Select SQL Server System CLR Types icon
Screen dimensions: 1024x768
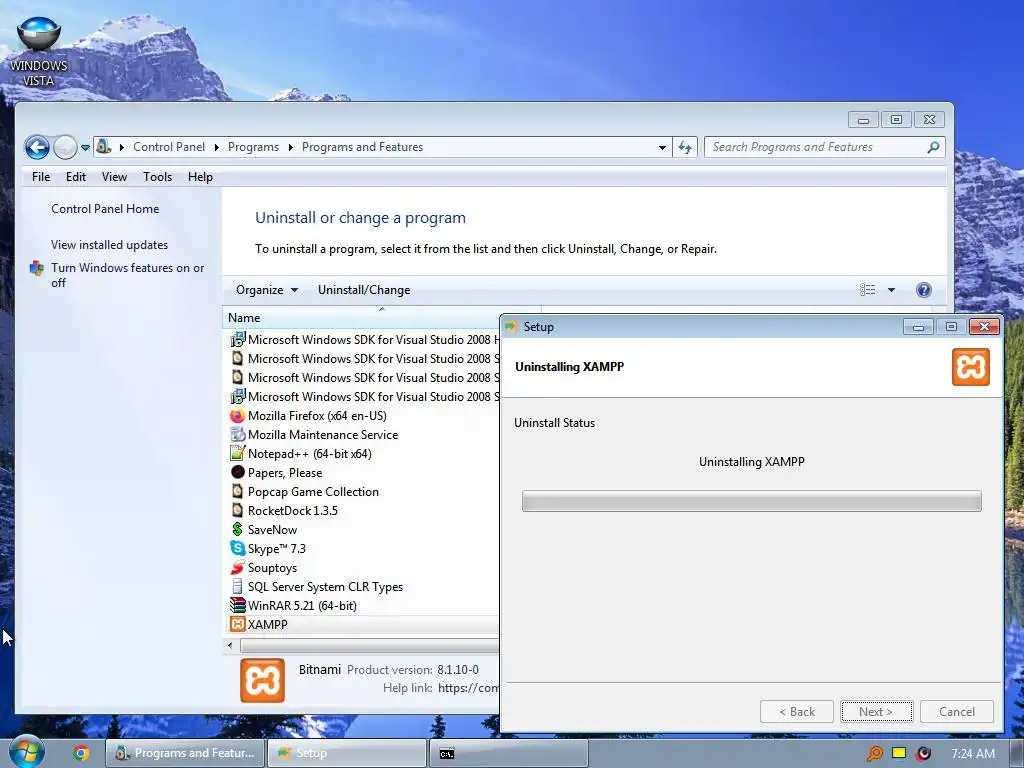pyautogui.click(x=238, y=586)
